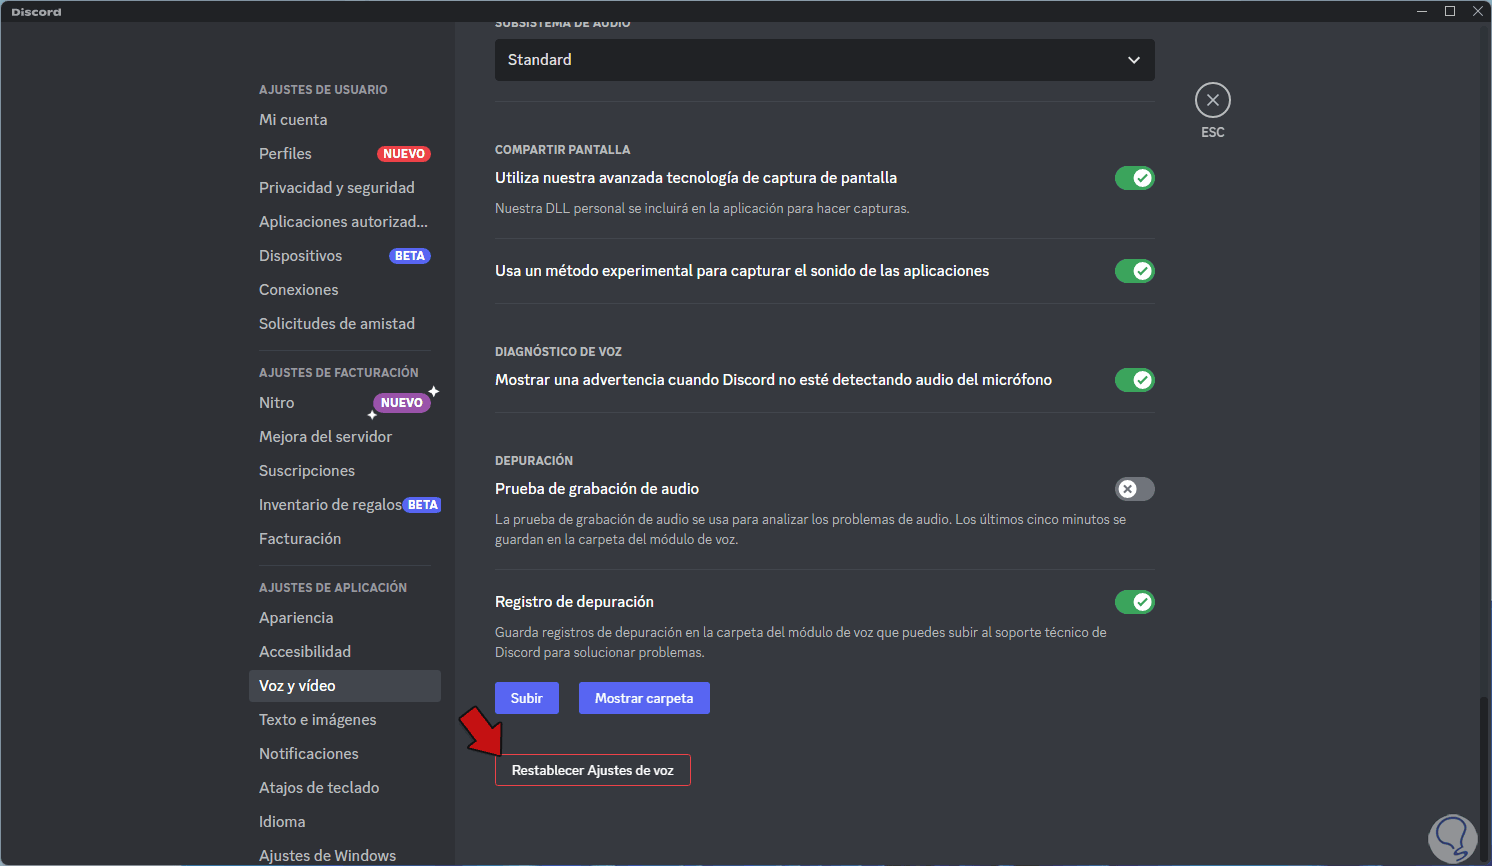The height and width of the screenshot is (866, 1492).
Task: Click the COMPARTIR PANTALLA section heading
Action: point(563,150)
